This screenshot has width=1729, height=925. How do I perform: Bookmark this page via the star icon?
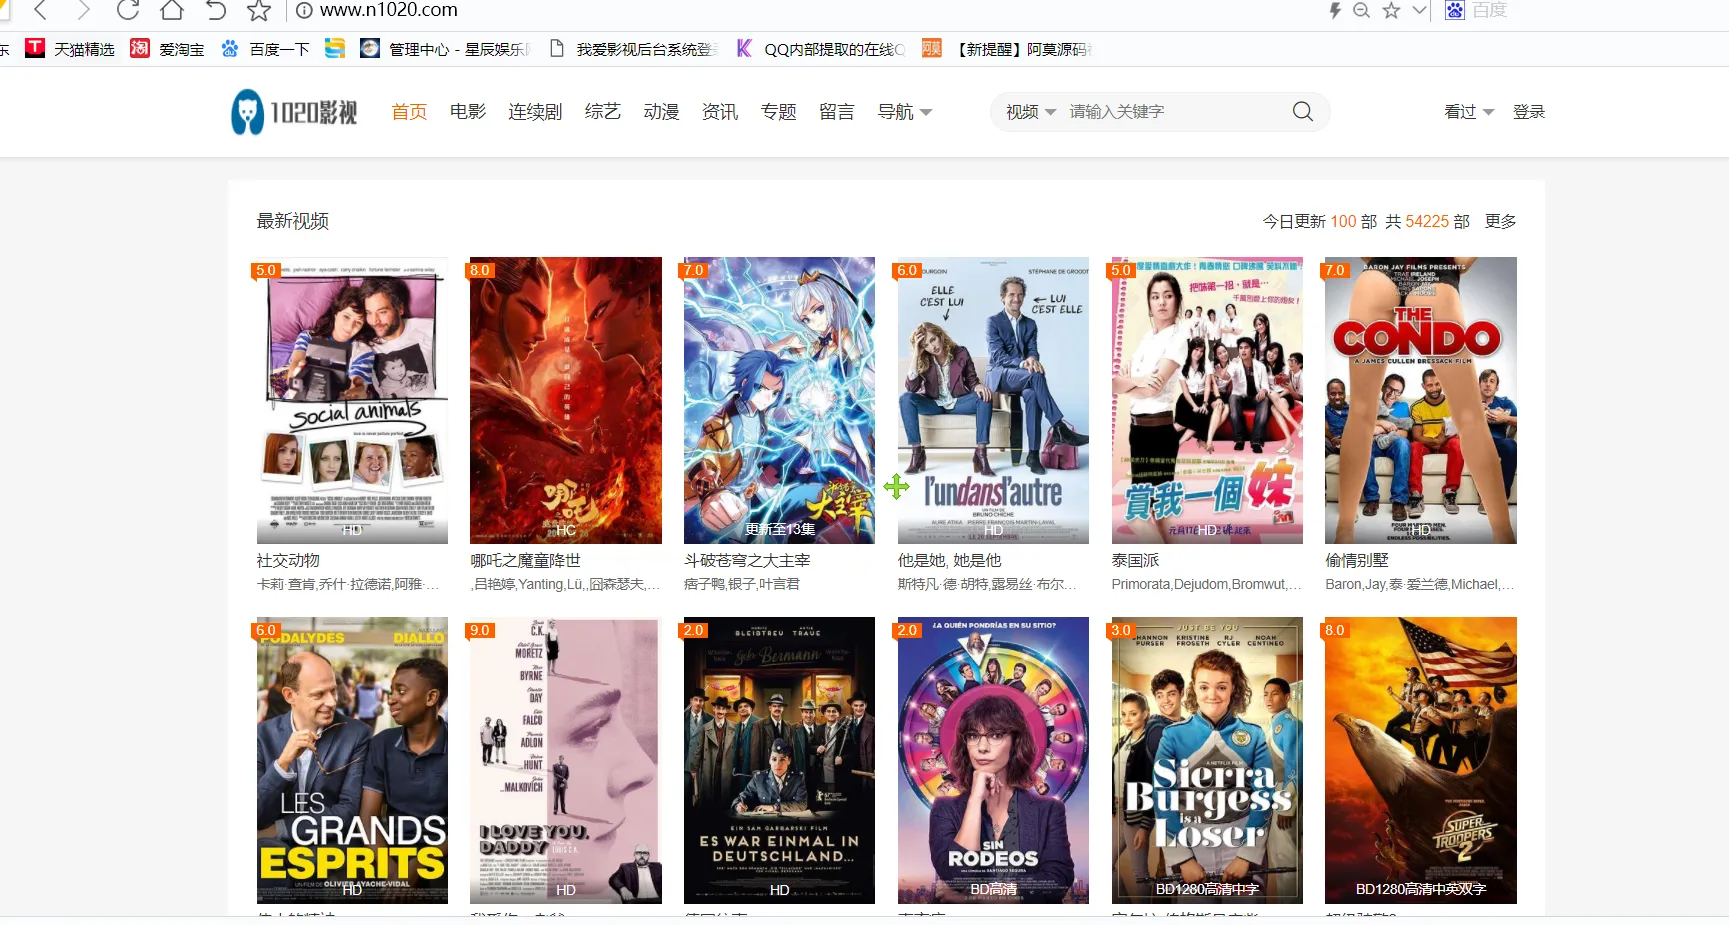[259, 11]
